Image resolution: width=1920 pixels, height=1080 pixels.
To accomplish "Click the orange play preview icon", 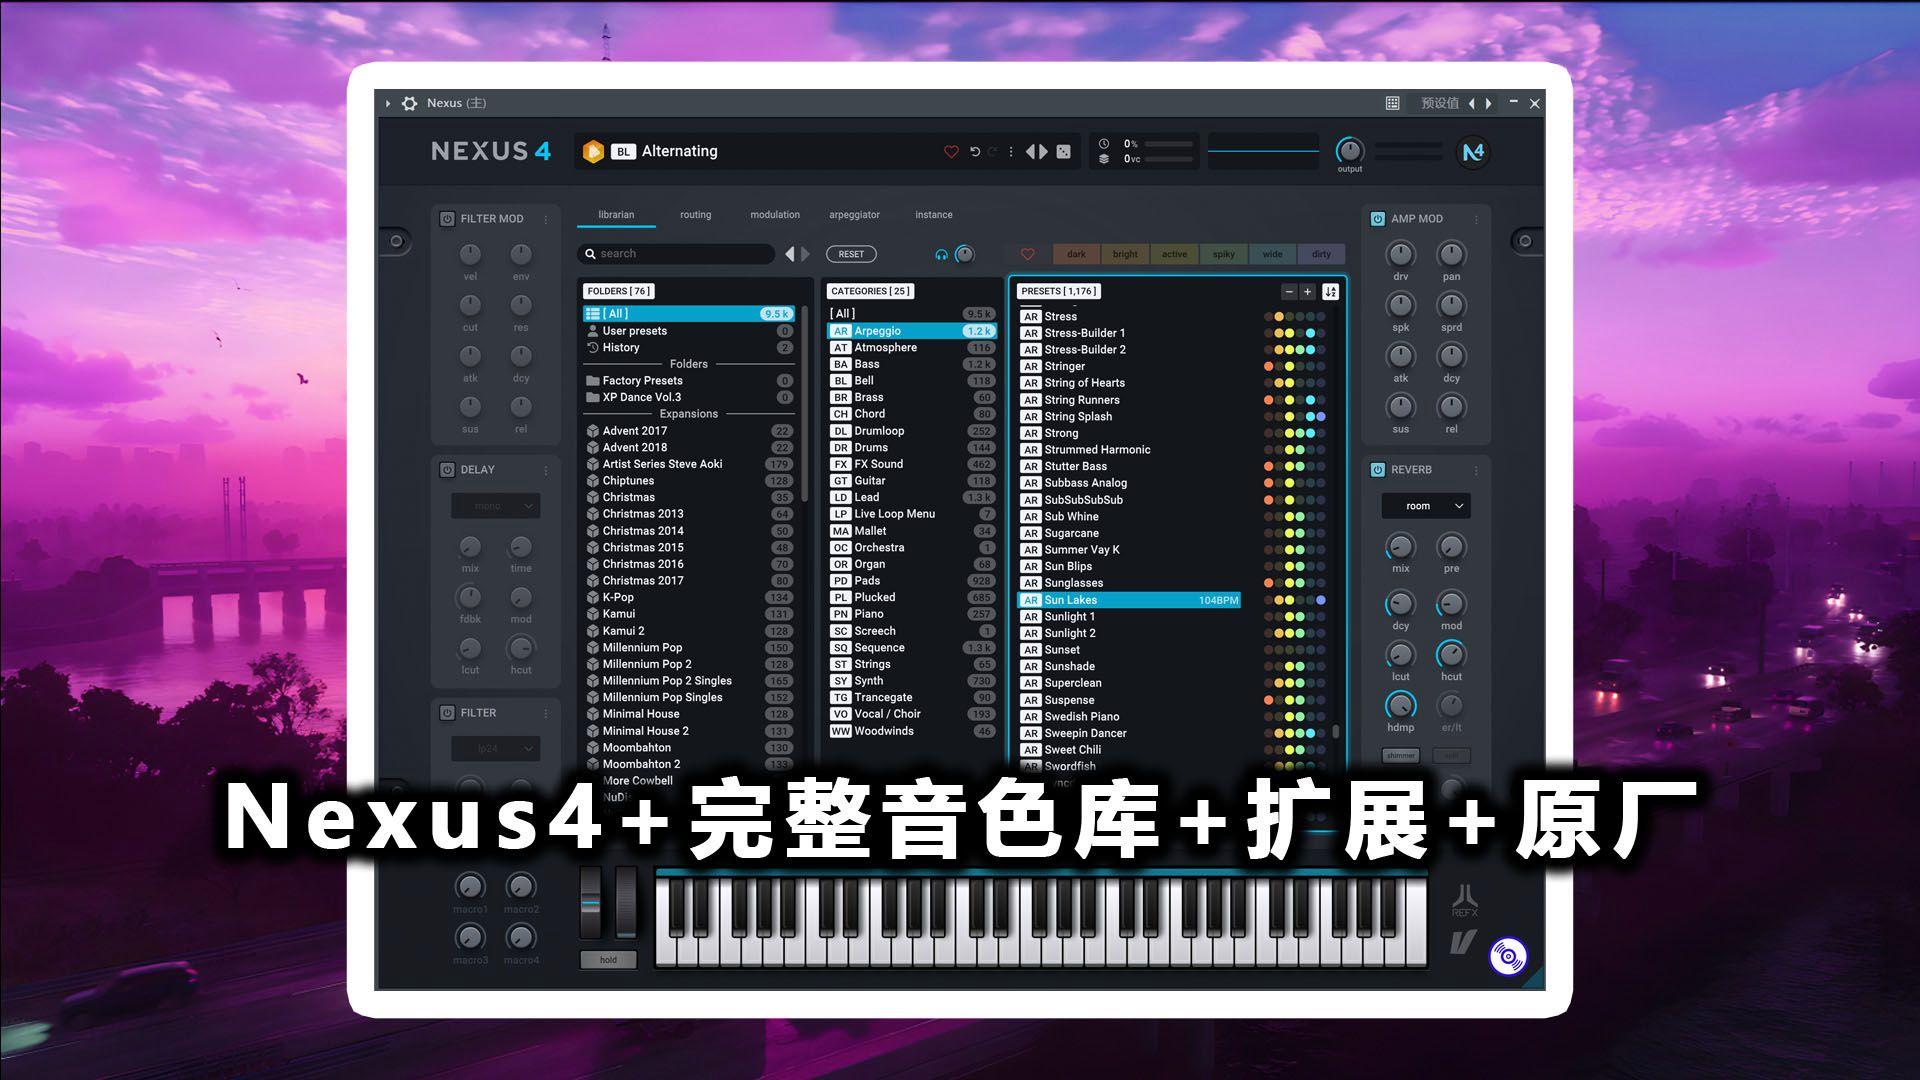I will 593,152.
